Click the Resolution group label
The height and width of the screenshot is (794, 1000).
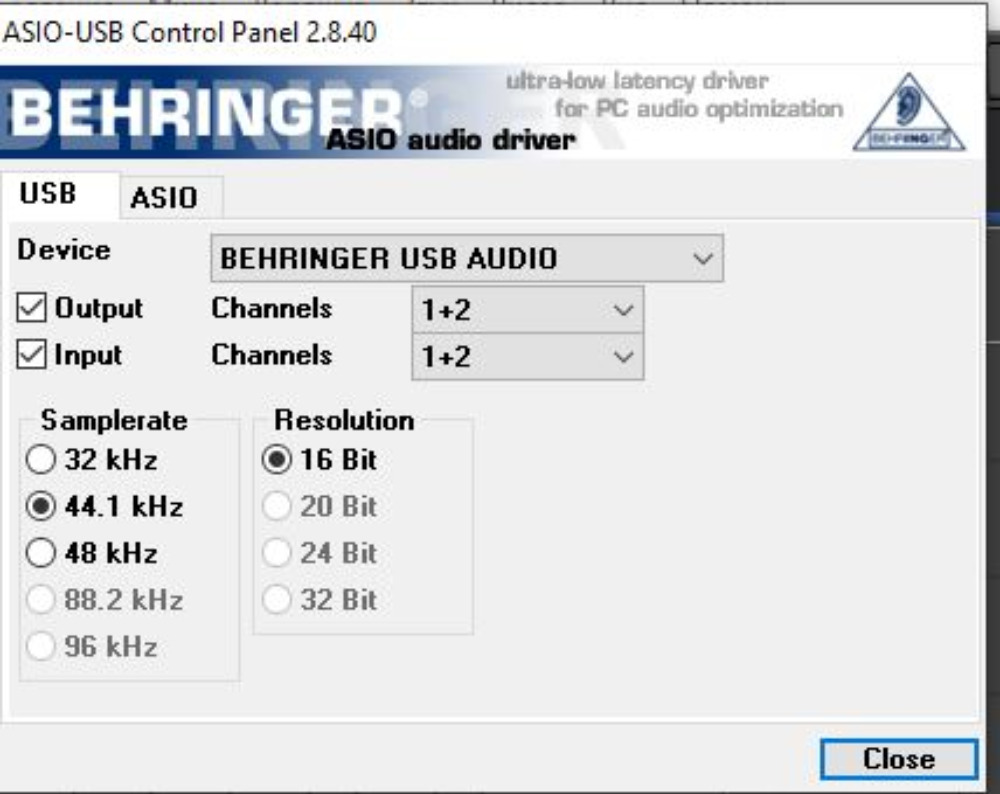click(x=344, y=420)
